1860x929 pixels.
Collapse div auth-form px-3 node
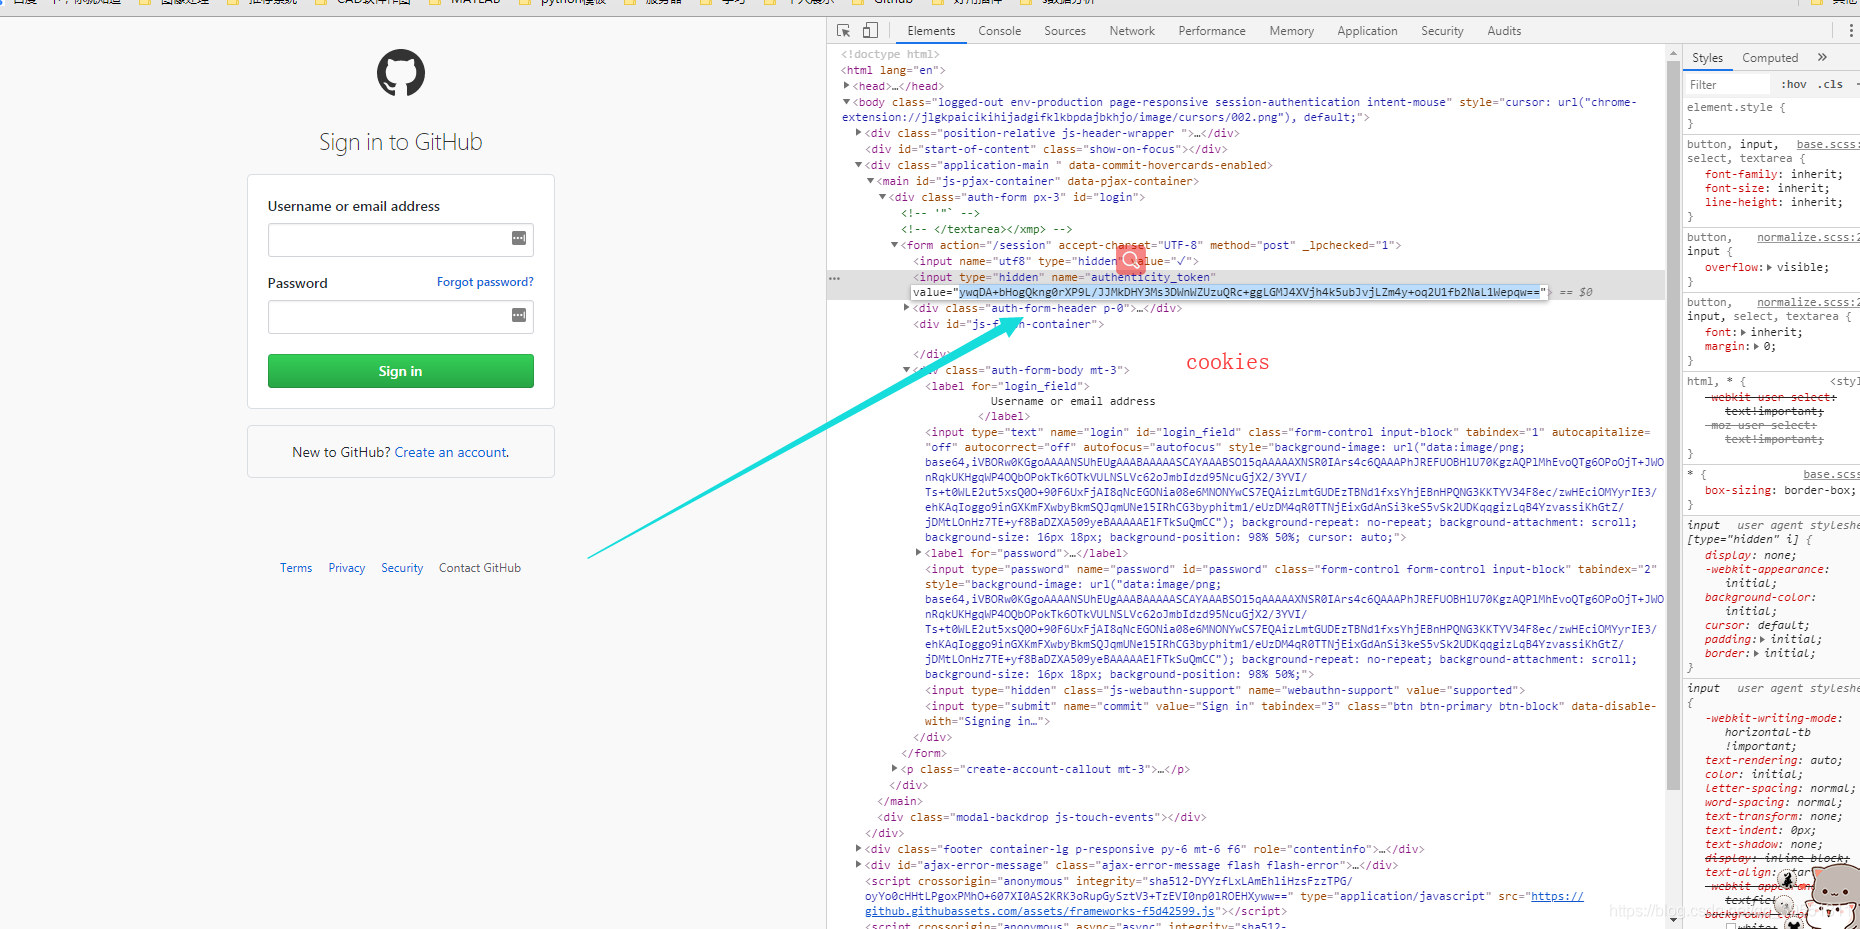(x=883, y=197)
